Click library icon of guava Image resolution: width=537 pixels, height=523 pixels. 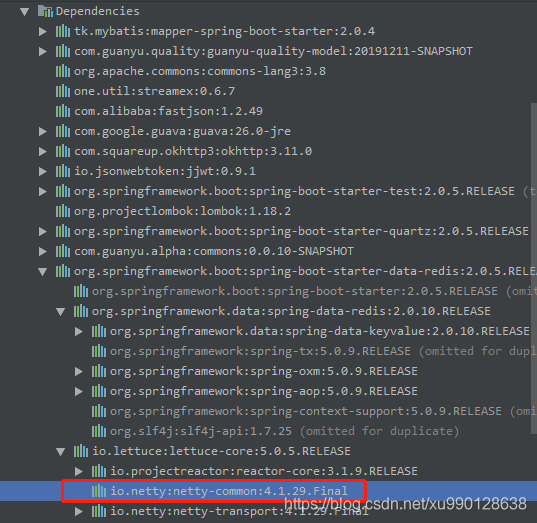tap(63, 131)
